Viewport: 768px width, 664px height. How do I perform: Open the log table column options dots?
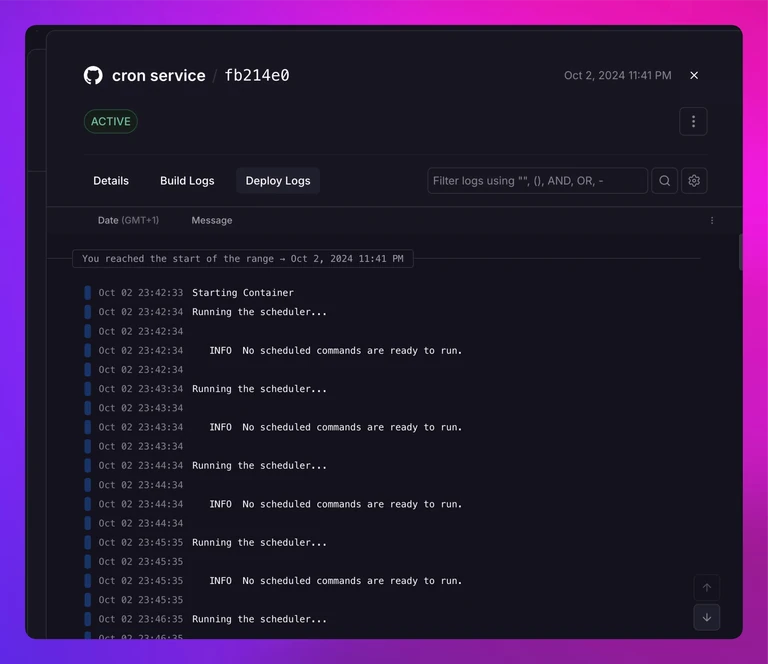click(x=712, y=220)
